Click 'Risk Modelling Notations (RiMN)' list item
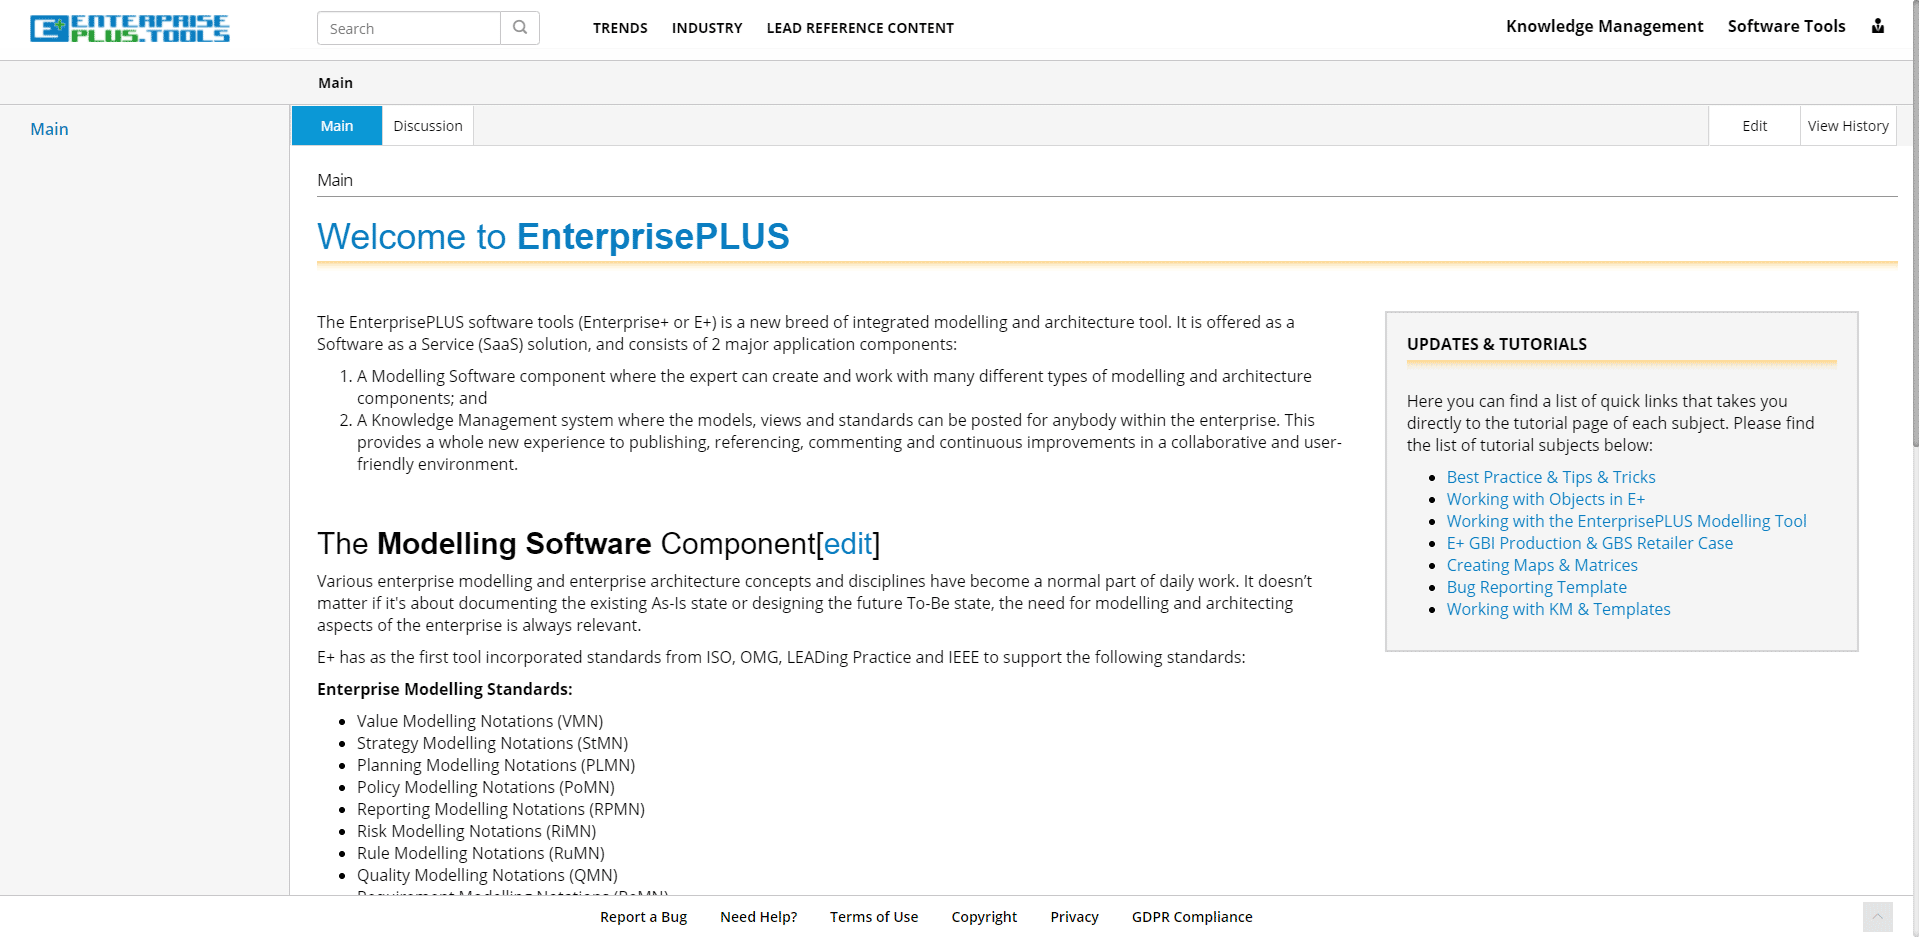 pyautogui.click(x=477, y=831)
